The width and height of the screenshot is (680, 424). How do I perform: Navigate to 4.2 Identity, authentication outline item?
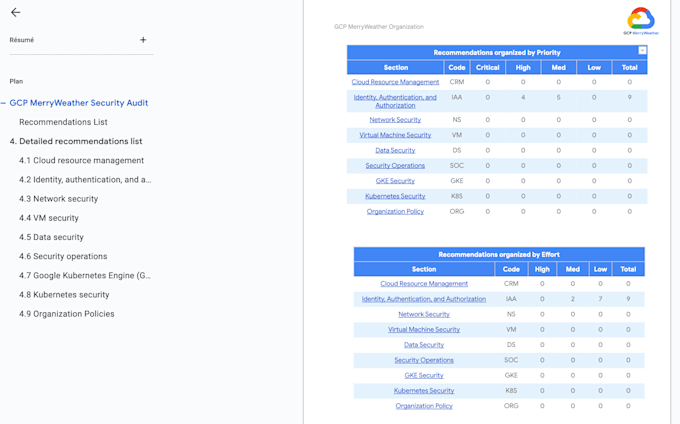click(x=85, y=179)
